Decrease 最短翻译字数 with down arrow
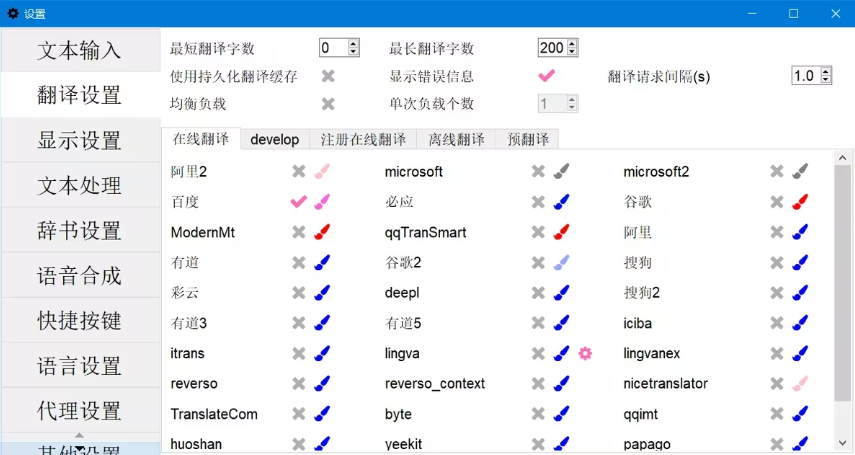The image size is (855, 455). point(353,52)
